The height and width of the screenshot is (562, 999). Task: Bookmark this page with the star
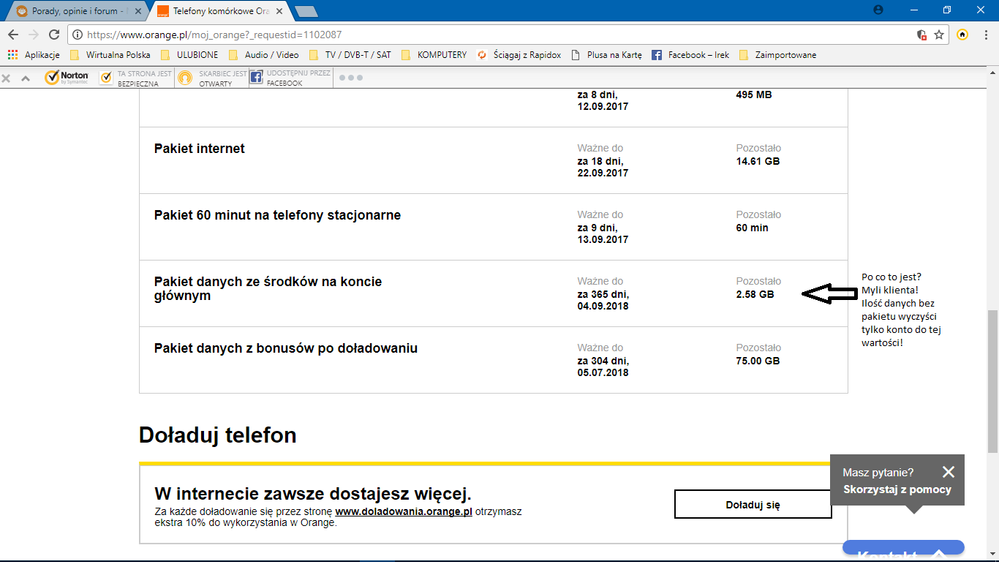pyautogui.click(x=939, y=35)
